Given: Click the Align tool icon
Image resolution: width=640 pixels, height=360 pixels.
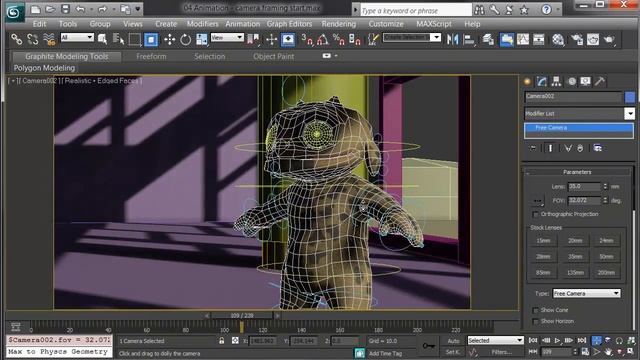Looking at the screenshot, I should 469,40.
